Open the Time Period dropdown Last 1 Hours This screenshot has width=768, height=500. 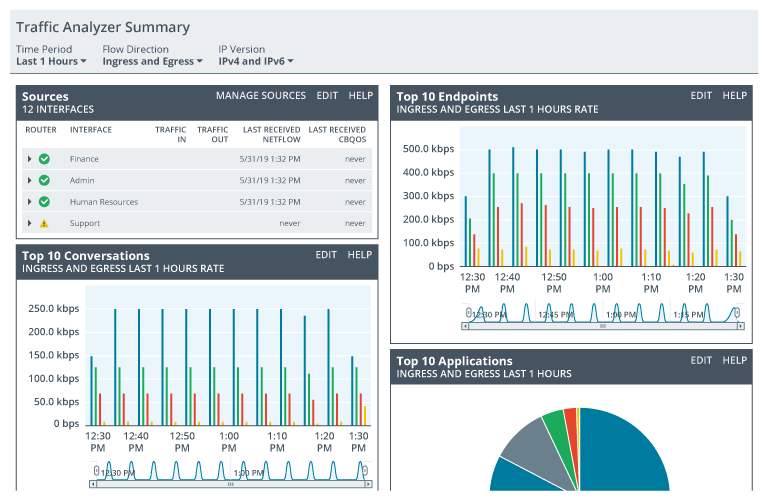pyautogui.click(x=51, y=61)
